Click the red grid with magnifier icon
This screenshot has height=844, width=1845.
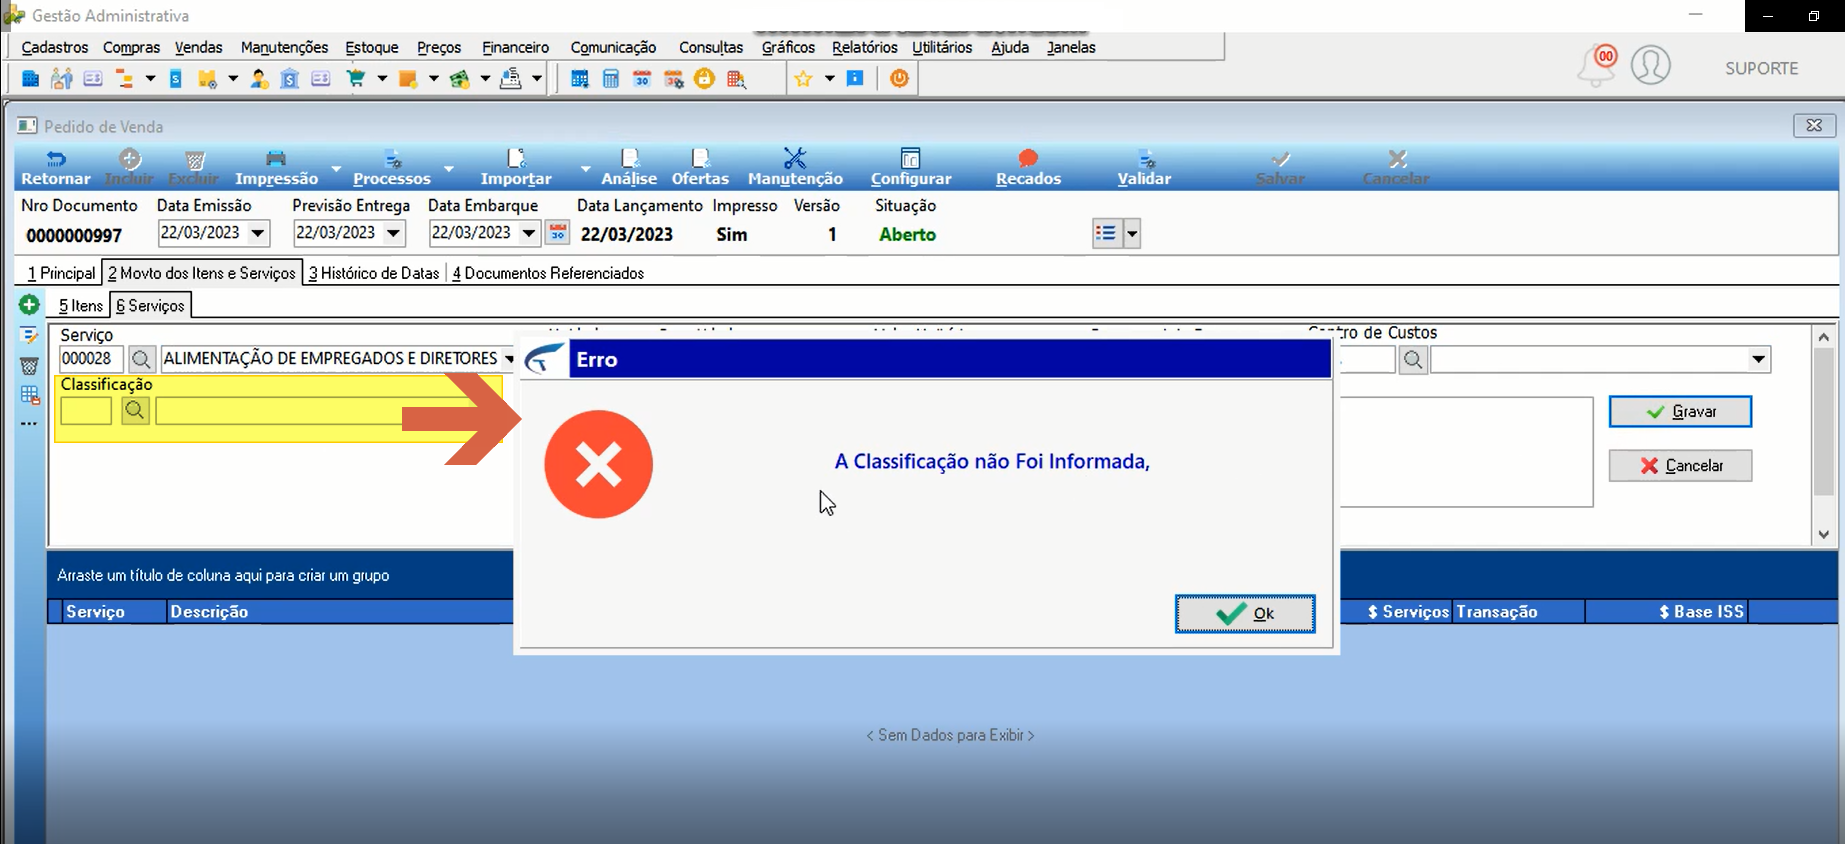(x=737, y=78)
